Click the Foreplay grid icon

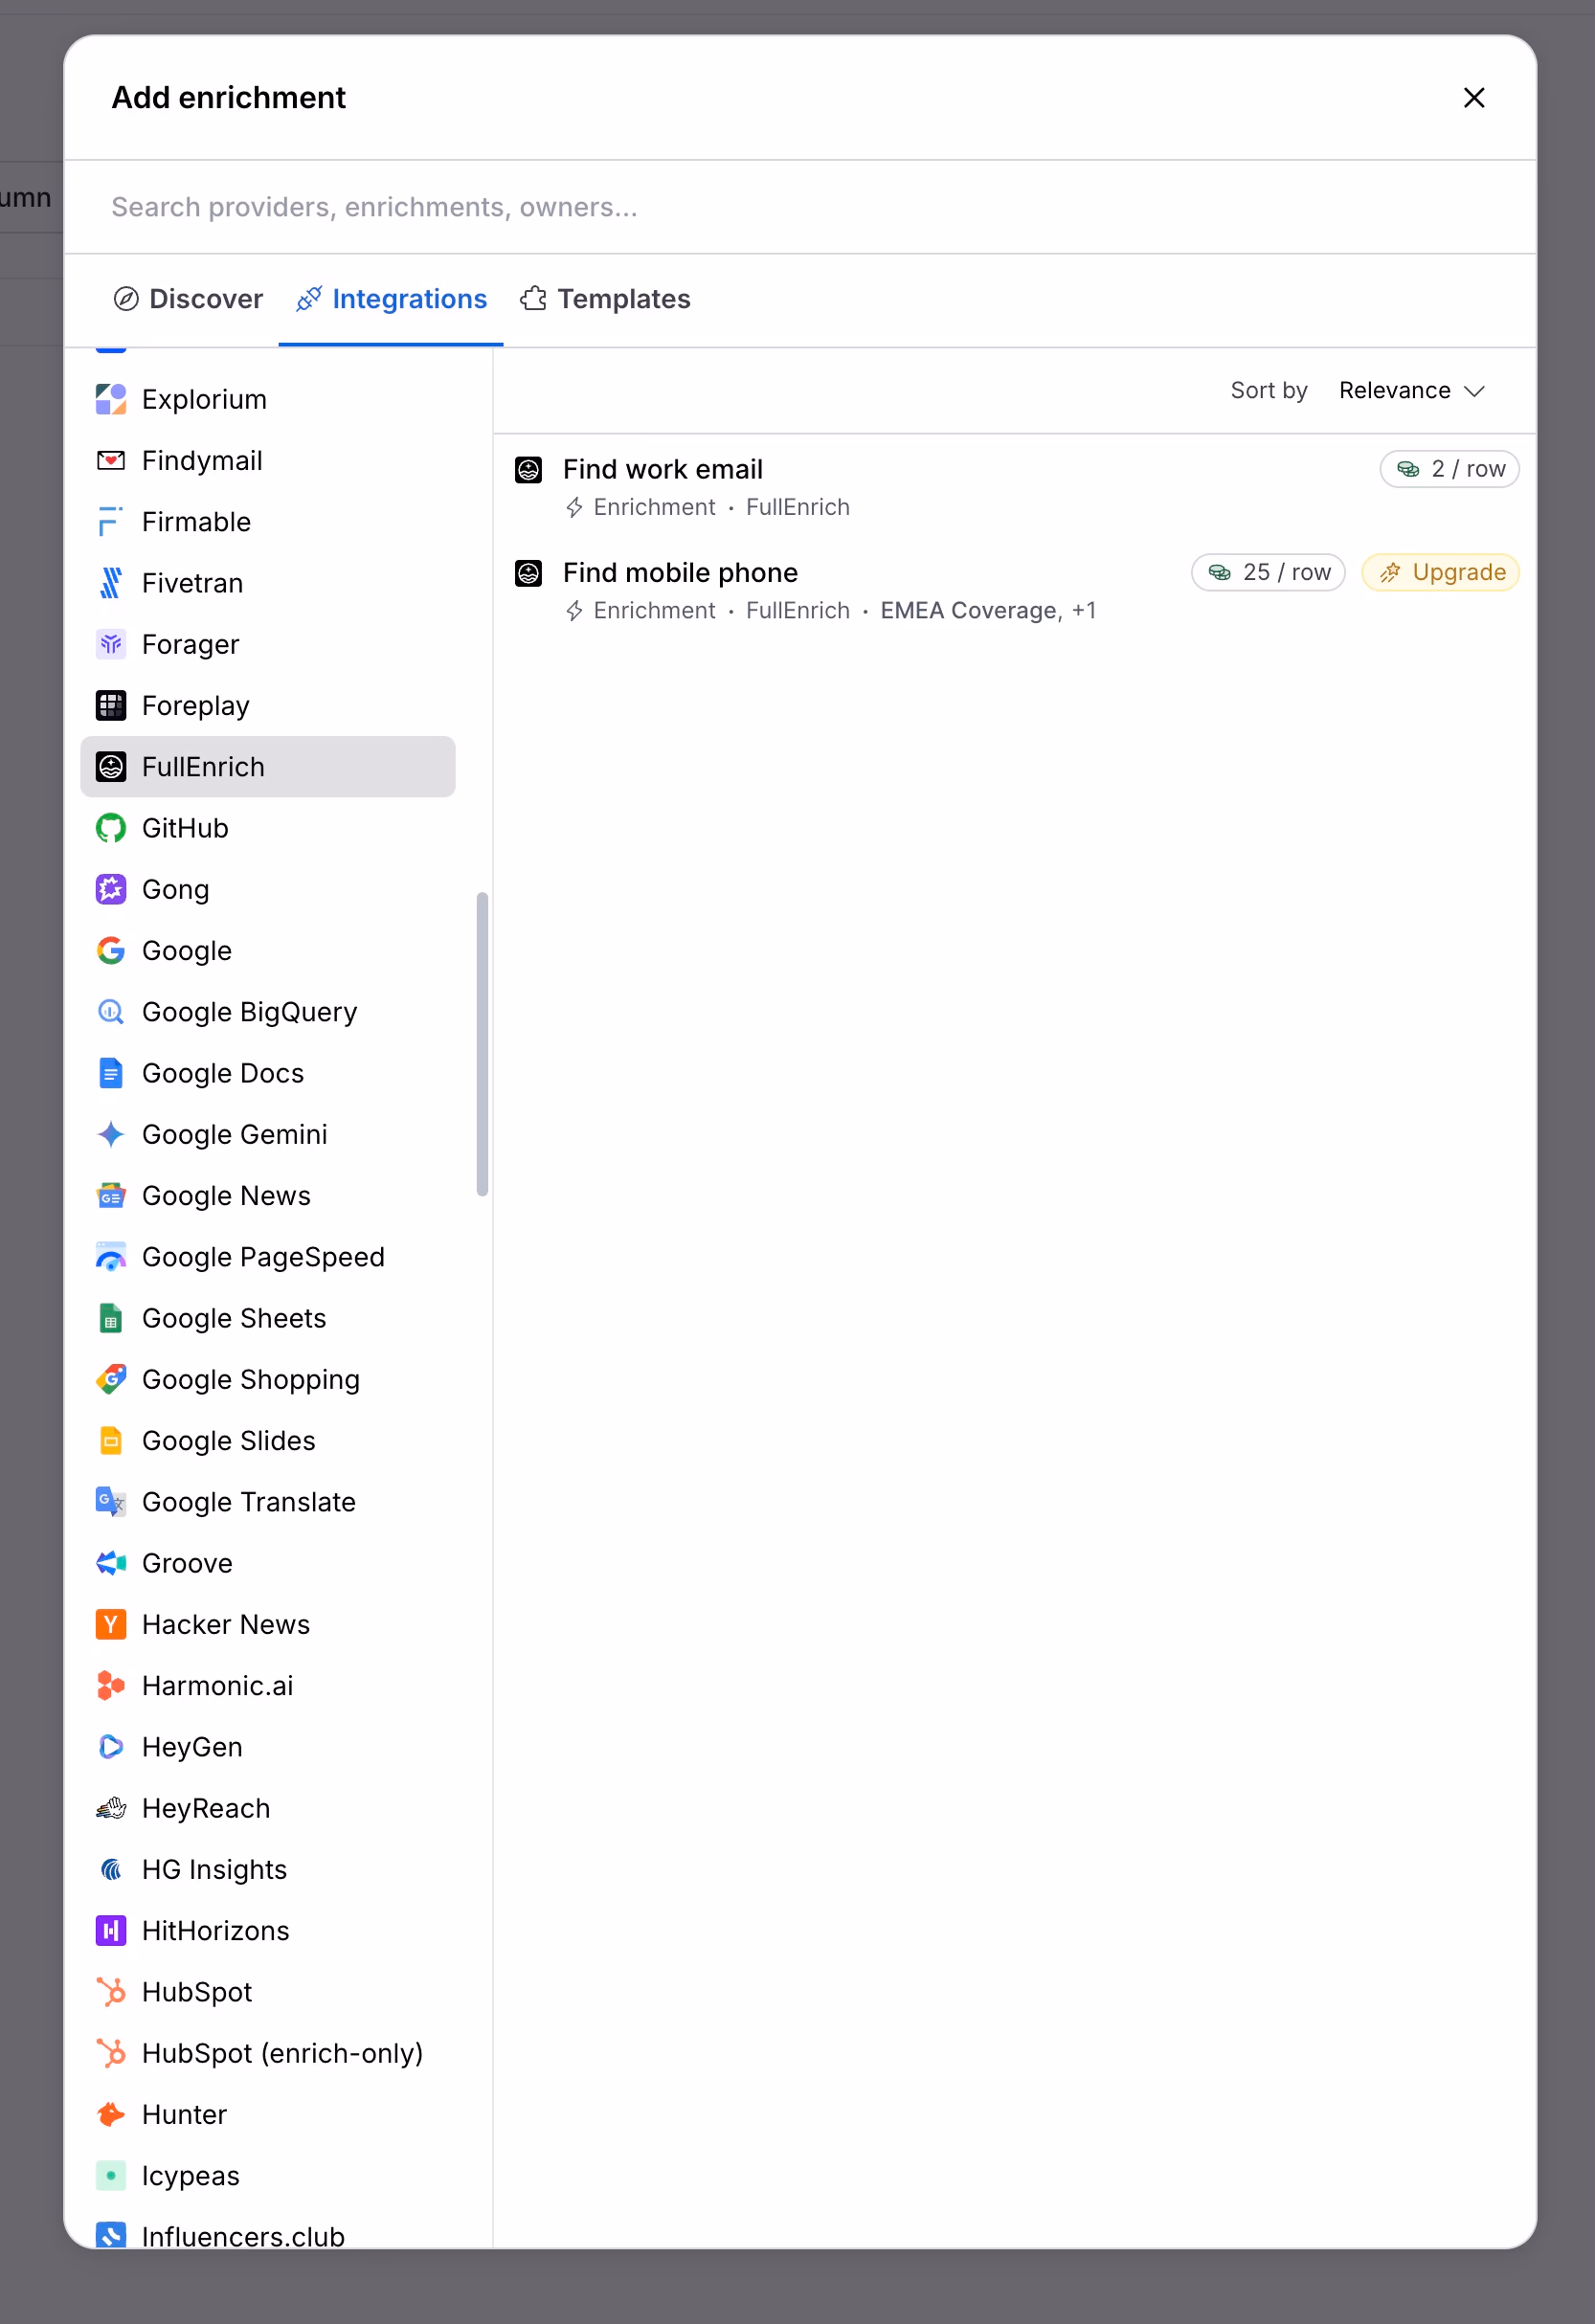[x=111, y=706]
